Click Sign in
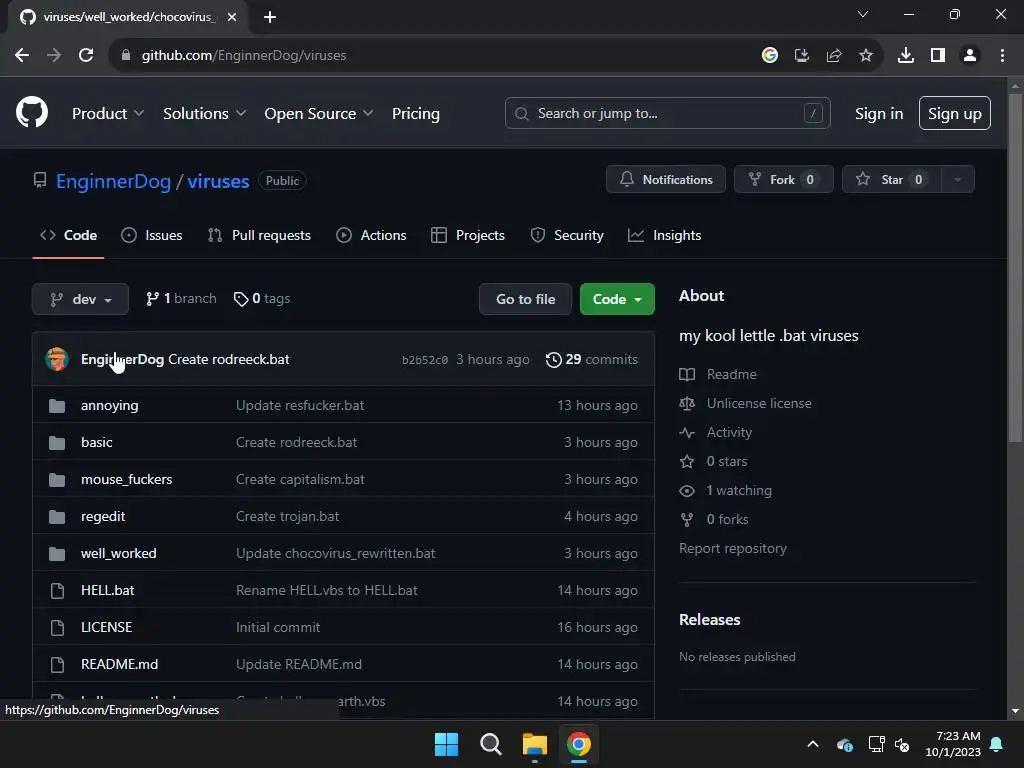The image size is (1024, 768). coord(879,114)
